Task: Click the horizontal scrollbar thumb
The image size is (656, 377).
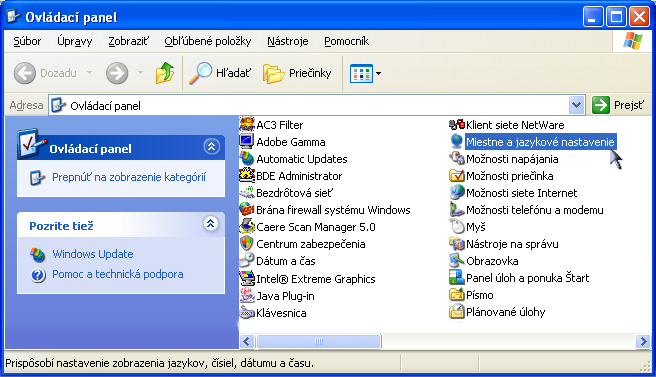Action: (318, 341)
